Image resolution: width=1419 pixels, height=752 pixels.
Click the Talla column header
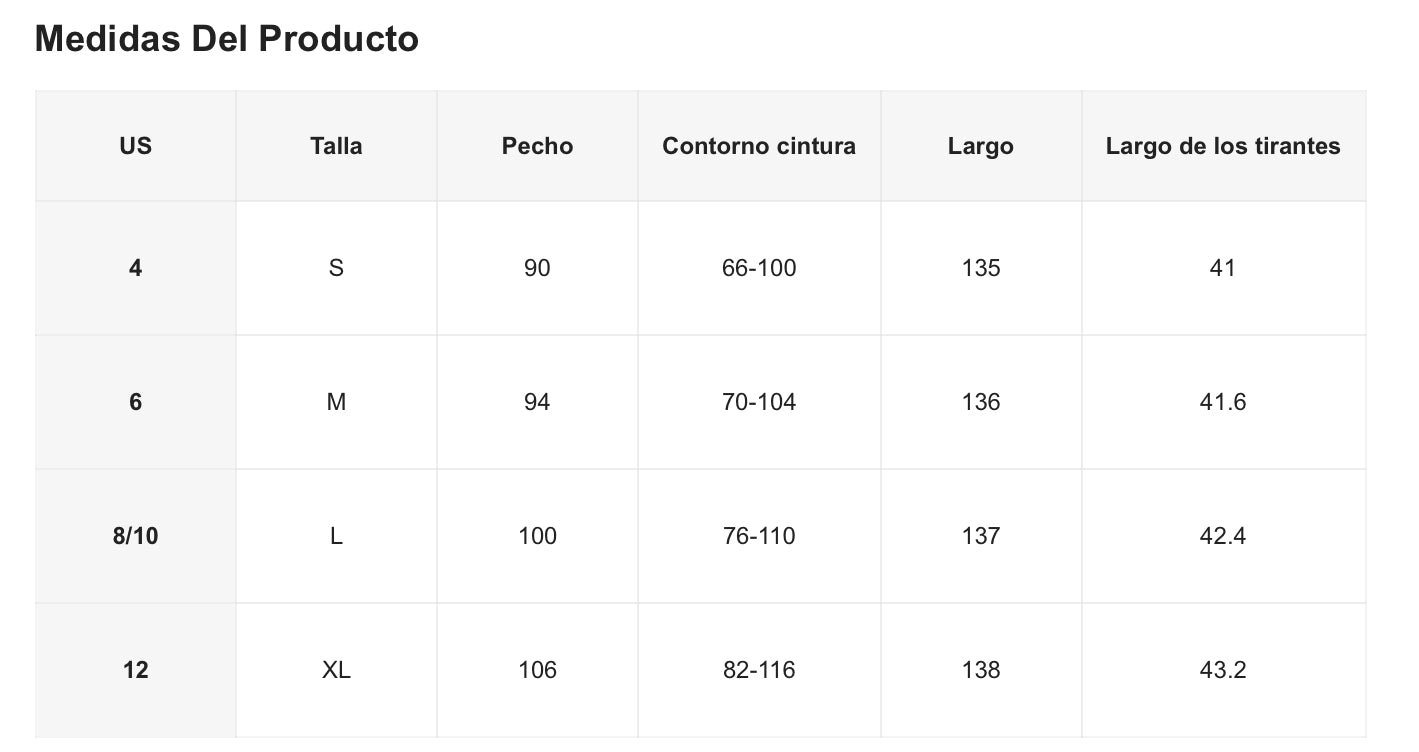point(336,146)
